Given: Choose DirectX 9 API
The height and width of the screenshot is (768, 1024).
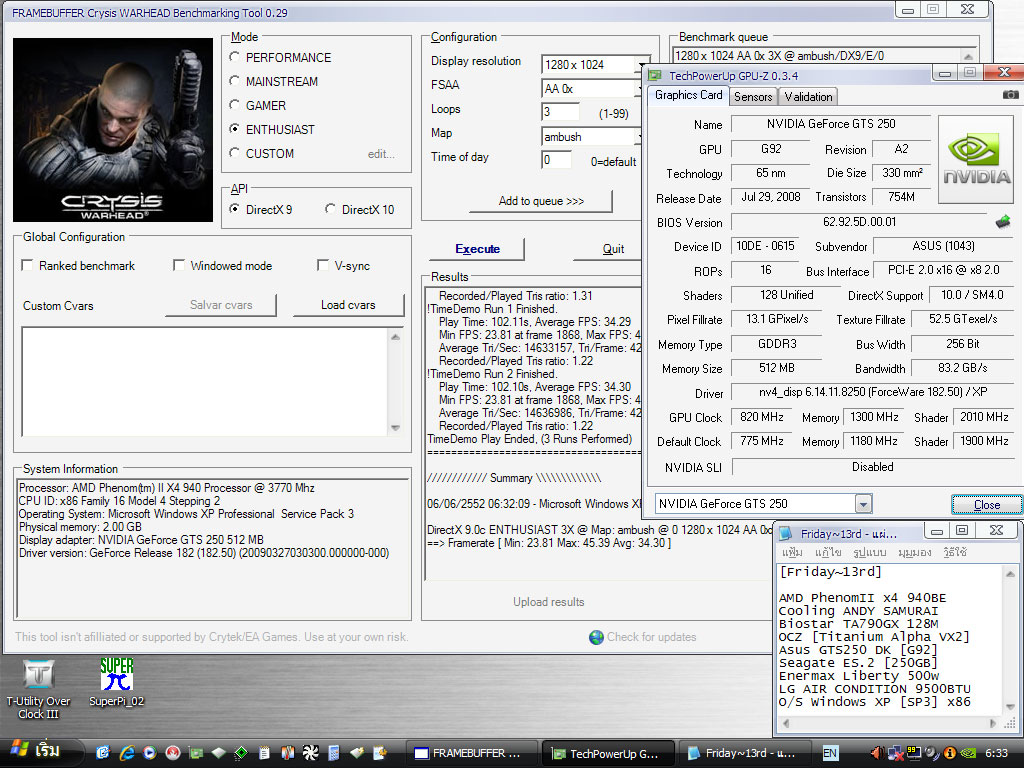Looking at the screenshot, I should [261, 209].
